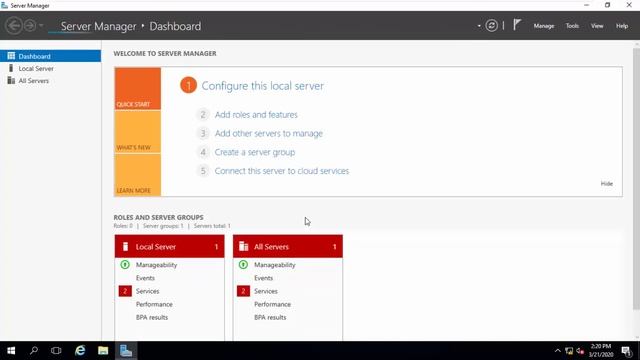This screenshot has width=640, height=360.
Task: Click Connect this server to cloud services
Action: (x=282, y=171)
